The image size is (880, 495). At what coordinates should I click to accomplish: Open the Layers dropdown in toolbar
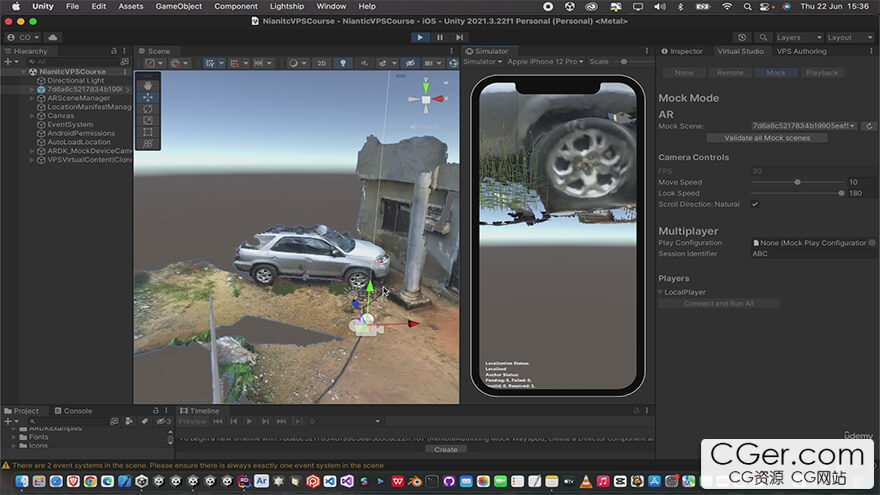click(x=799, y=38)
